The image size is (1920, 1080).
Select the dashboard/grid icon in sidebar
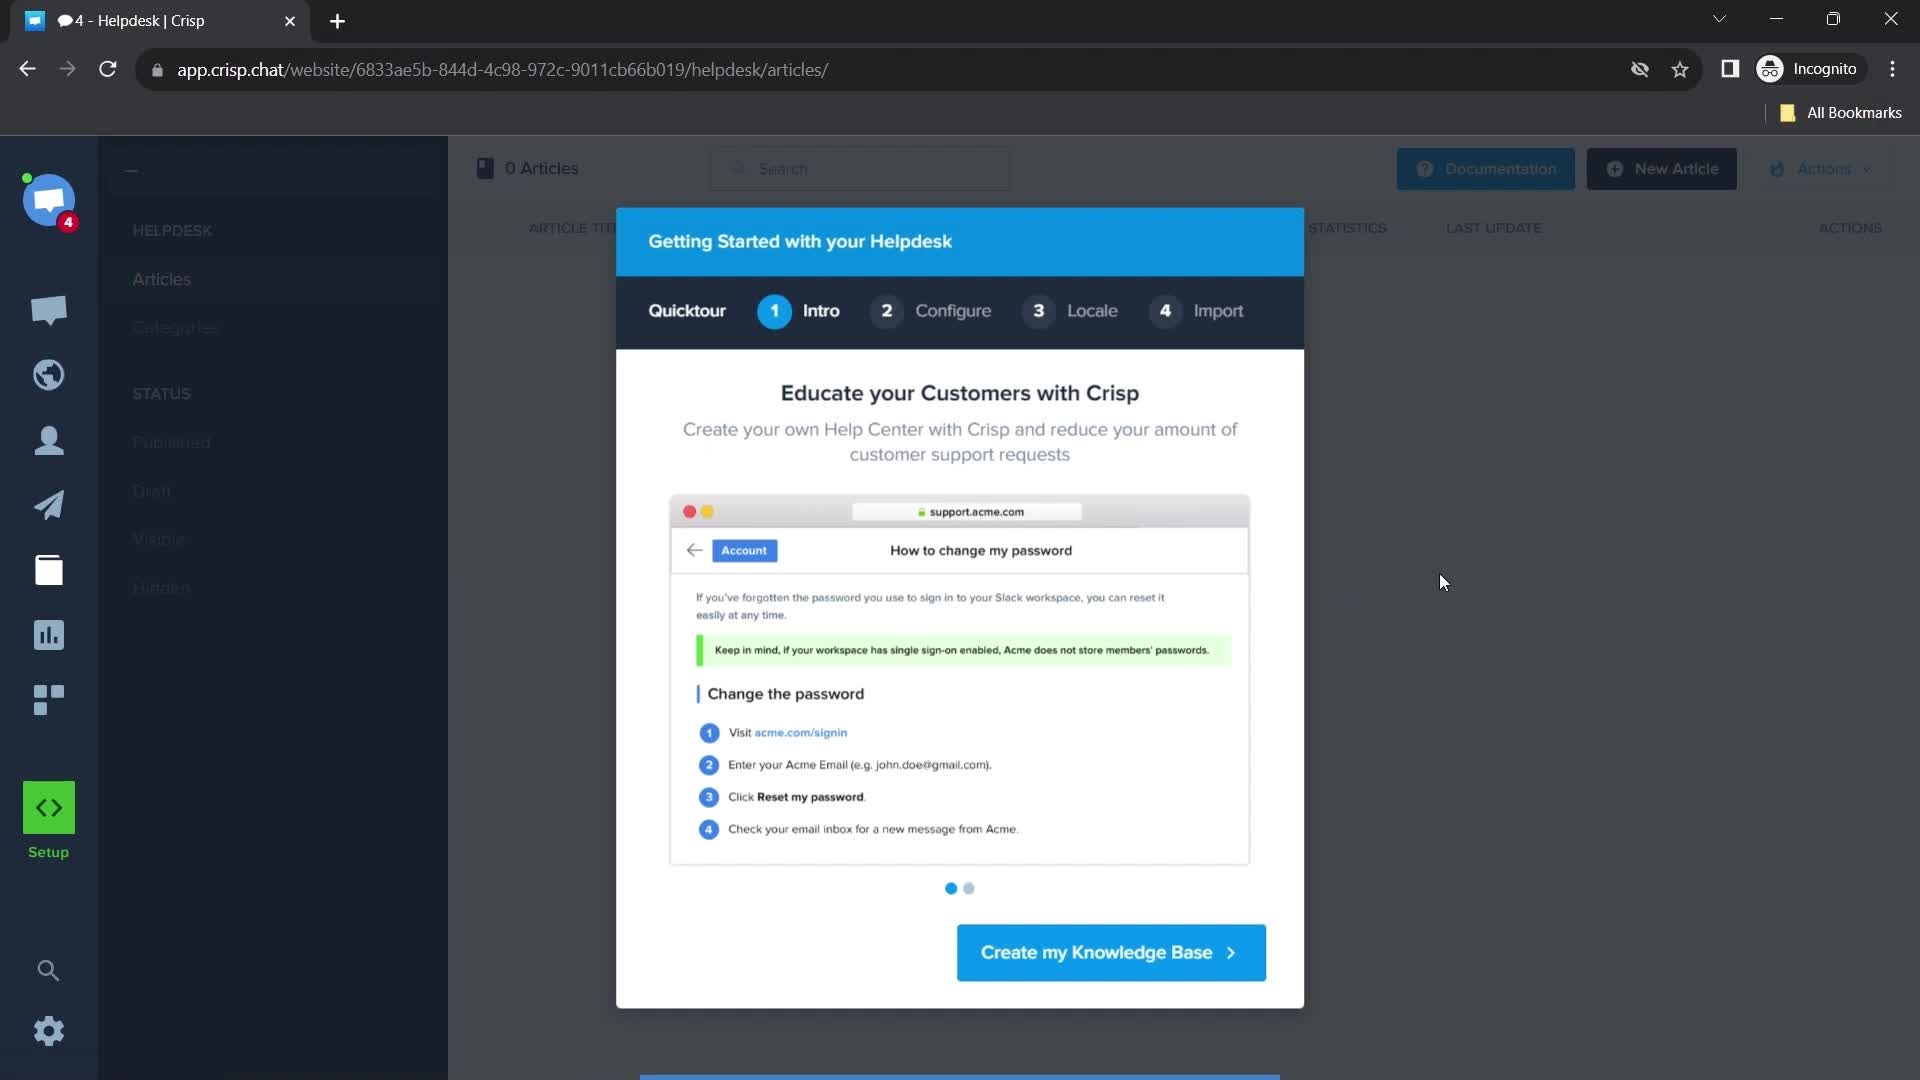(49, 699)
